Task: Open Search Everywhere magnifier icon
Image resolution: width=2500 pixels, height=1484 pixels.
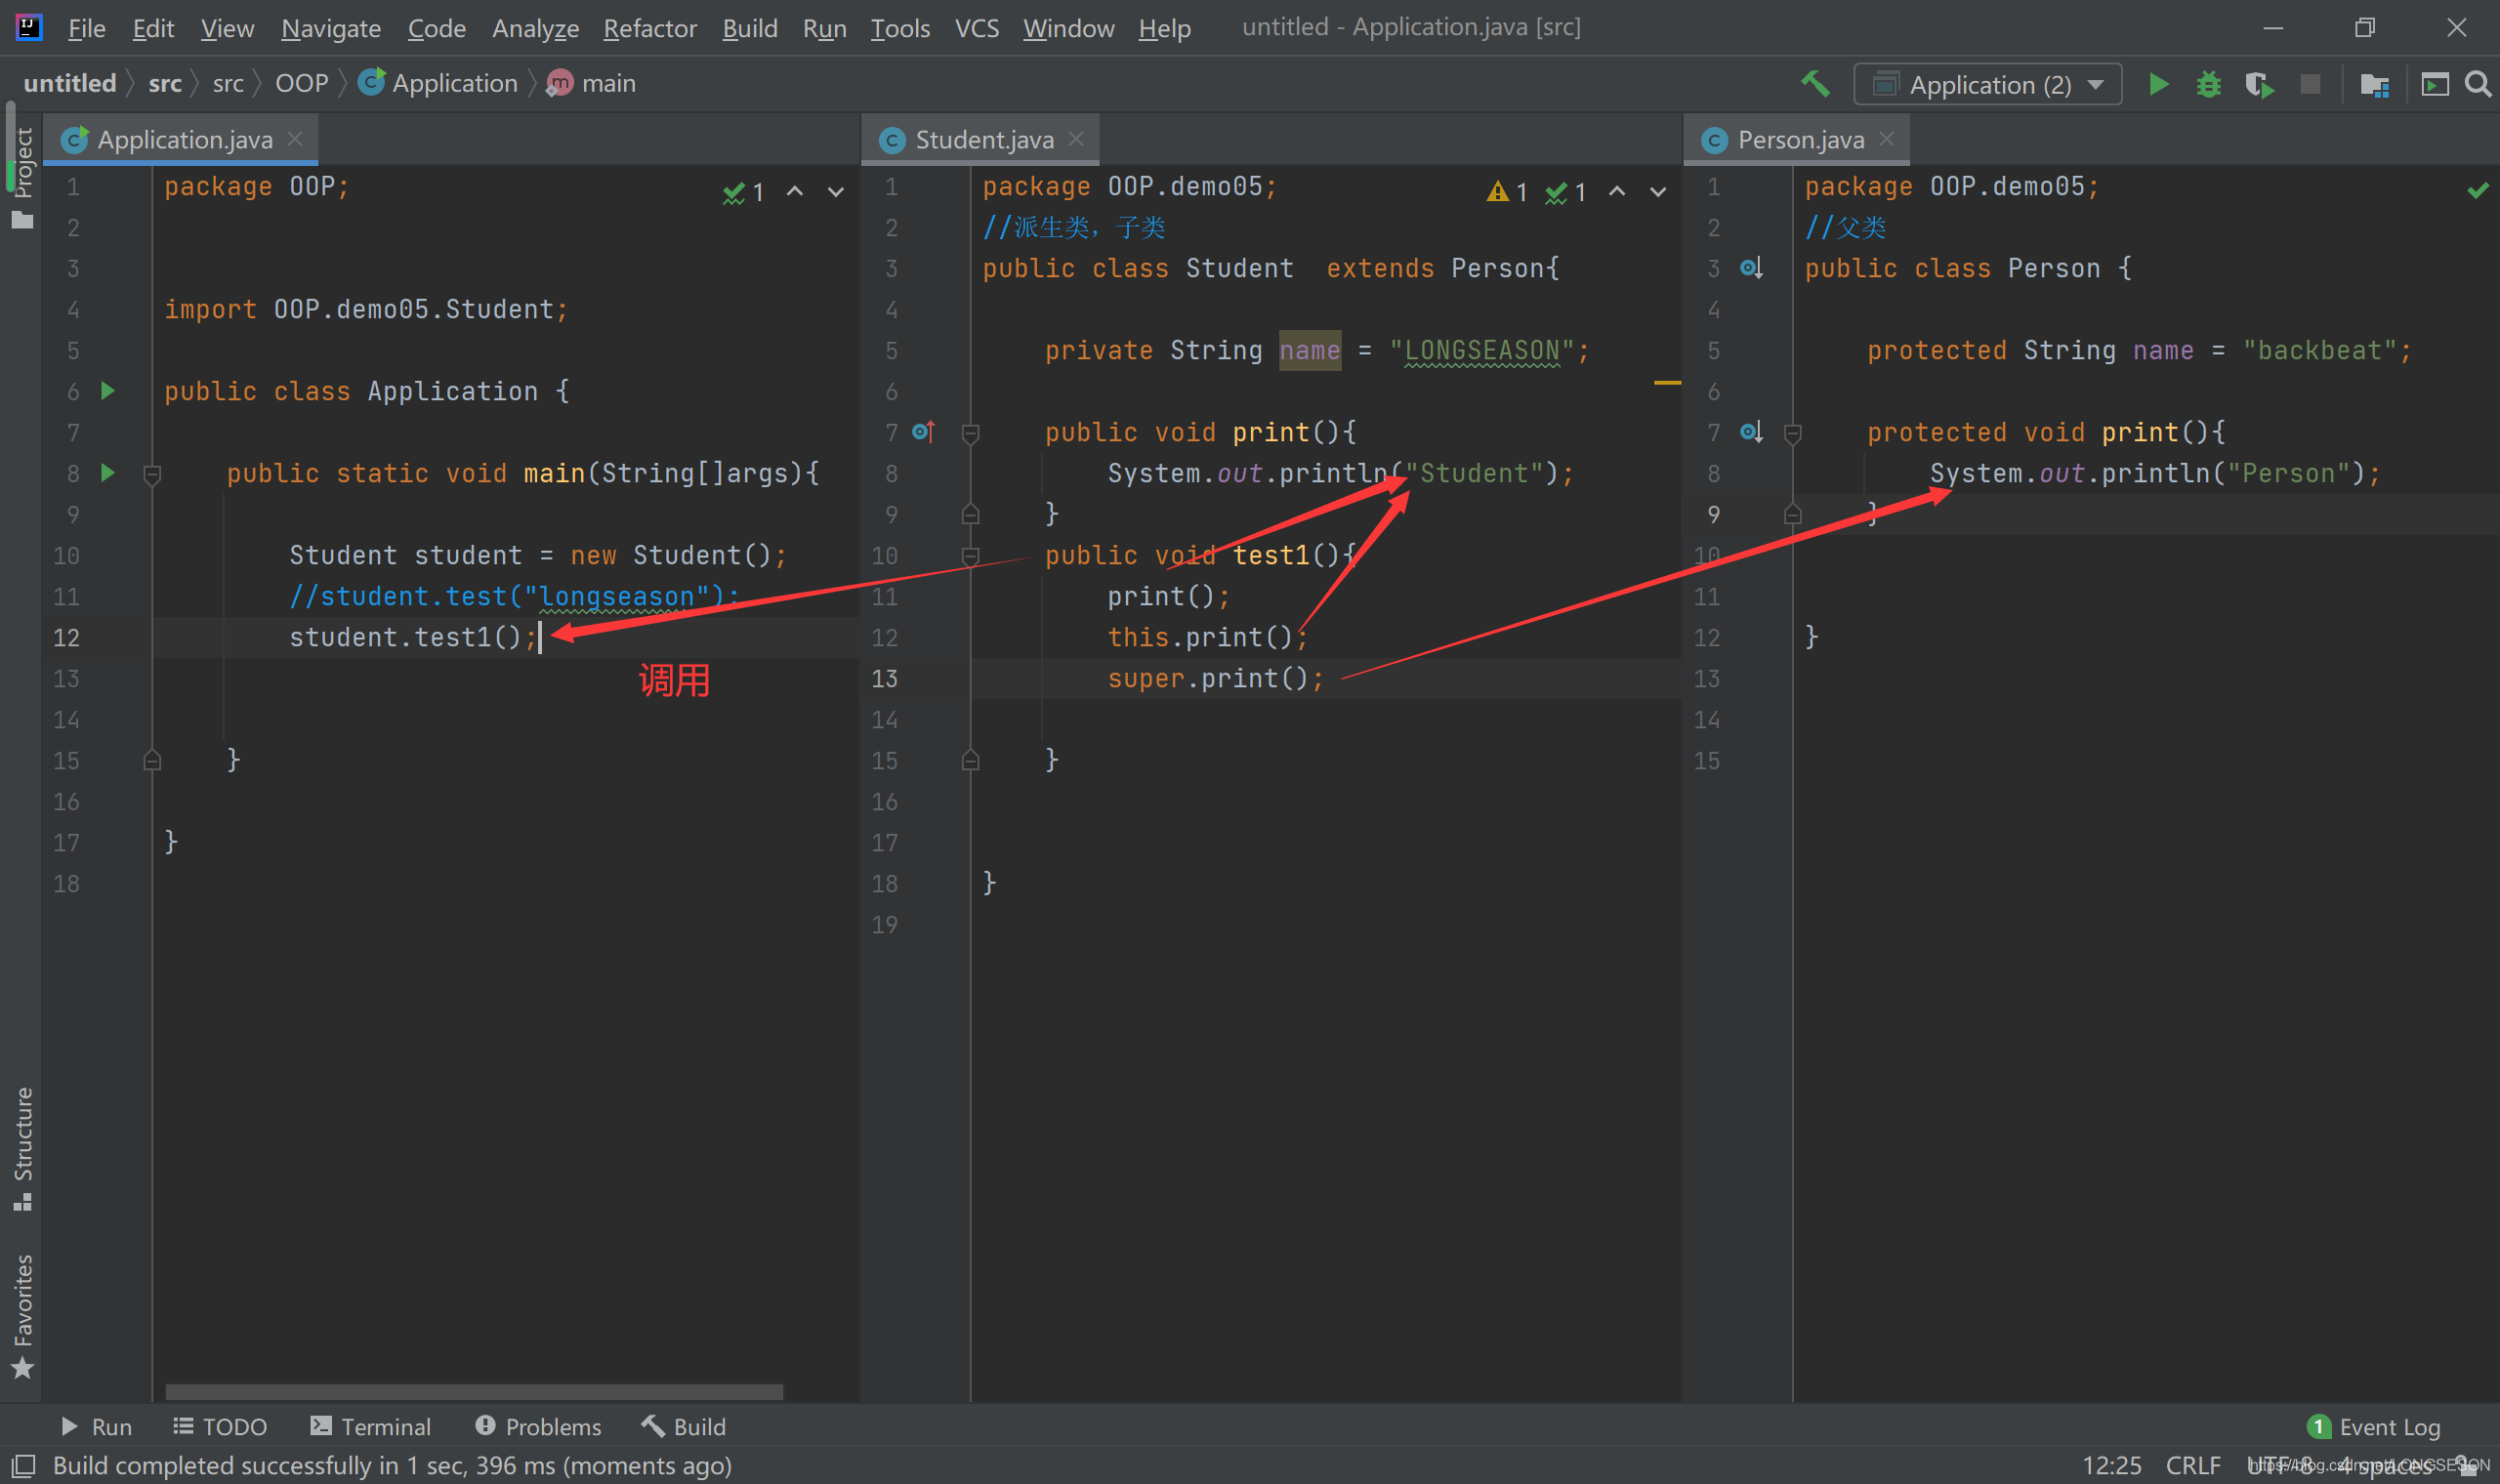Action: pyautogui.click(x=2477, y=85)
